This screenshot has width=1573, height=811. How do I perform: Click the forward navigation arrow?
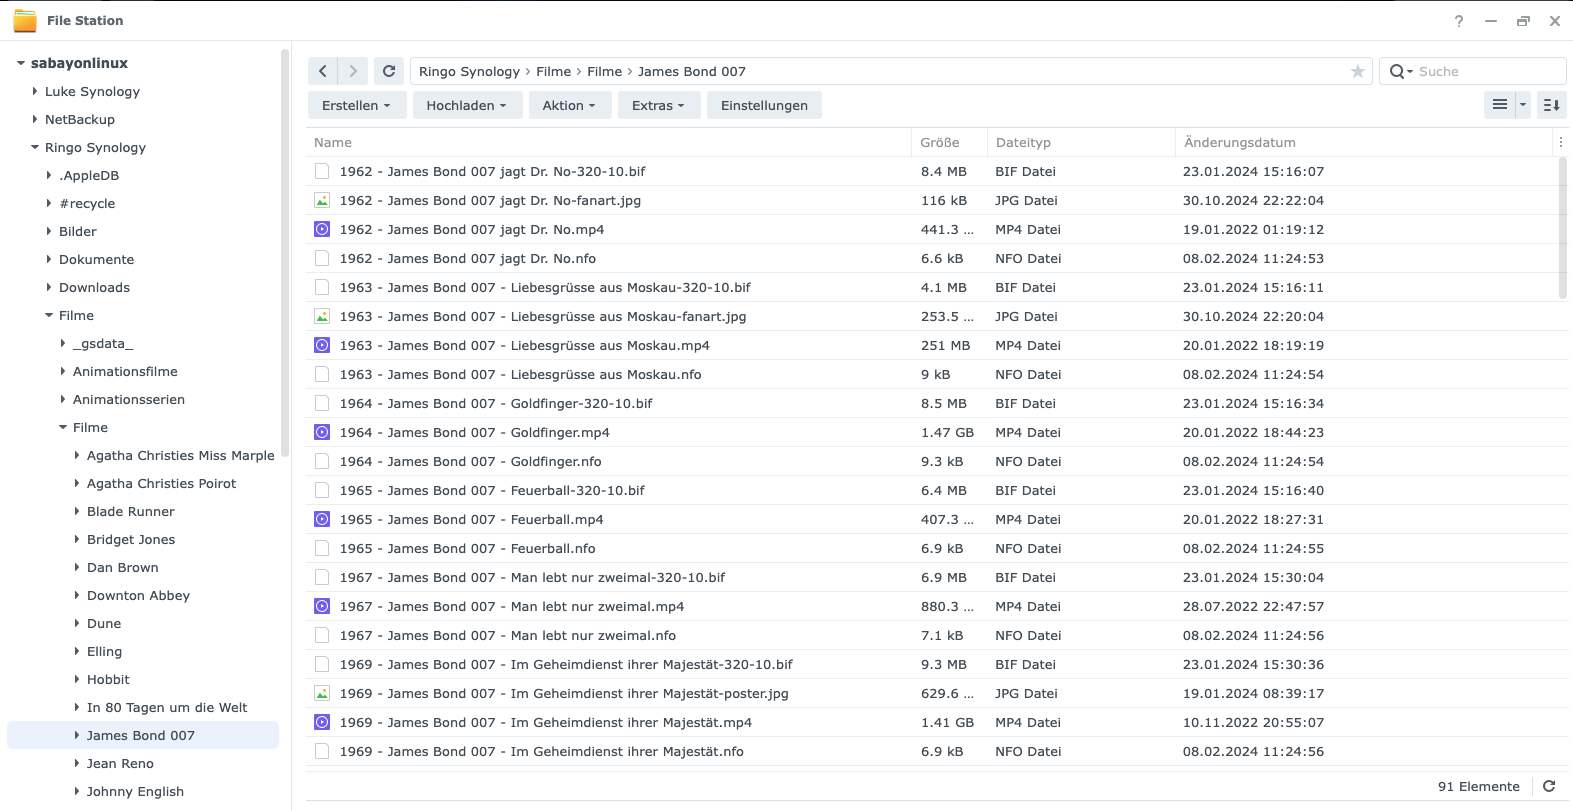[353, 71]
